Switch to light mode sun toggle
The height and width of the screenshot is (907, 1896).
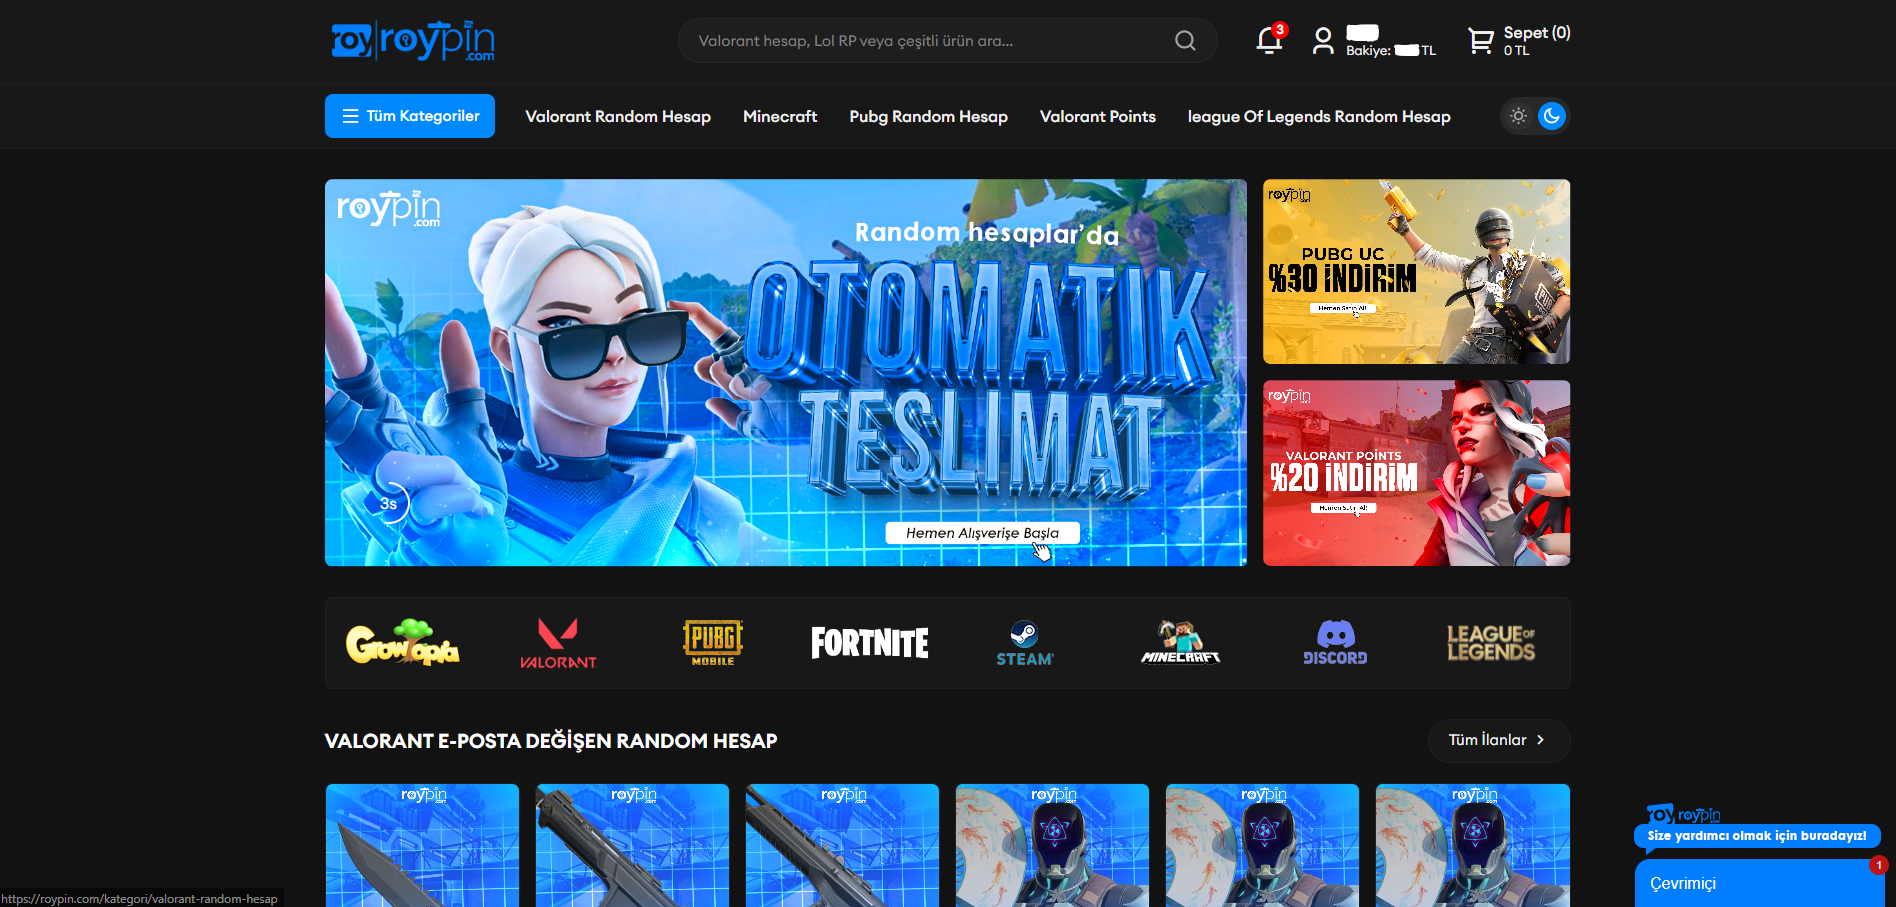1518,116
